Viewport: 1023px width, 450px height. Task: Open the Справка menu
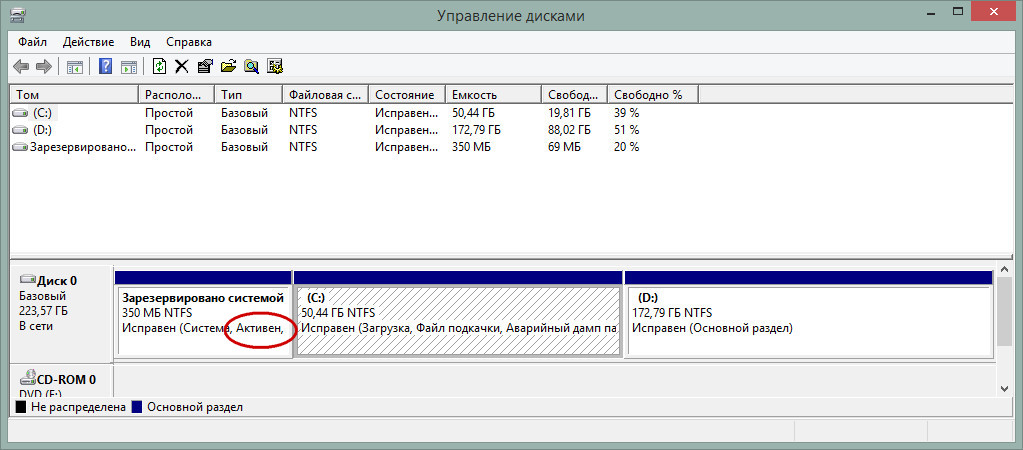(x=189, y=42)
